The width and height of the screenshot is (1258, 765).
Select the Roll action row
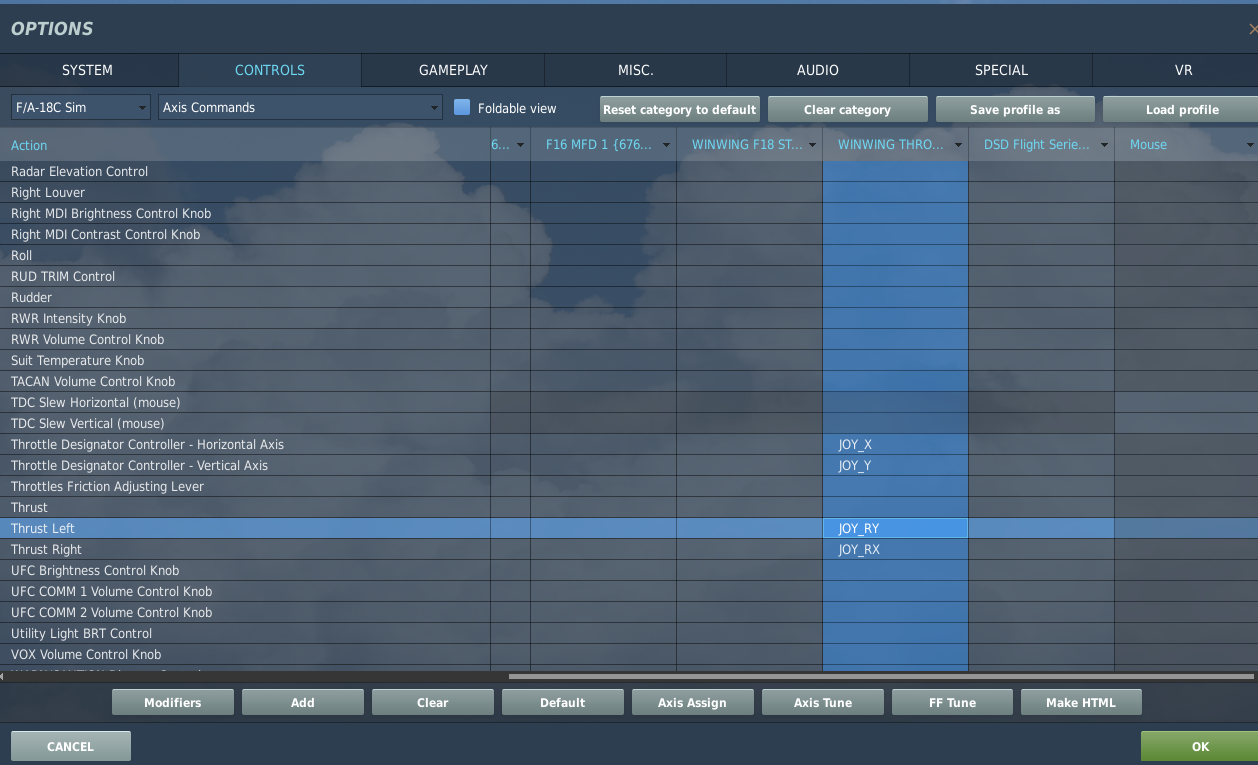(629, 255)
